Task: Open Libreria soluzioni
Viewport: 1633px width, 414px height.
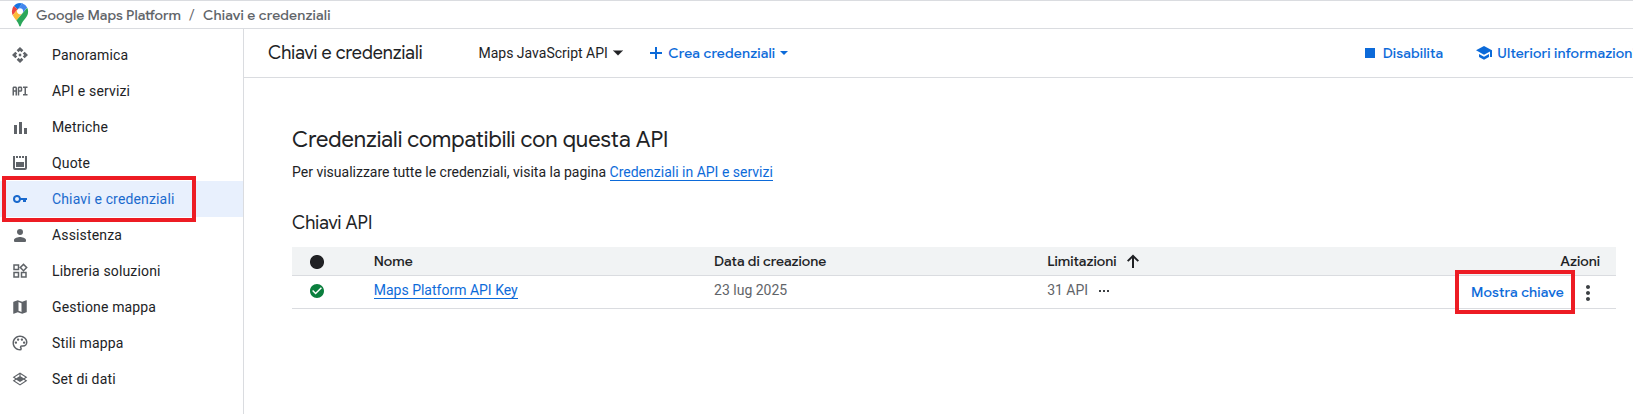Action: [x=106, y=271]
